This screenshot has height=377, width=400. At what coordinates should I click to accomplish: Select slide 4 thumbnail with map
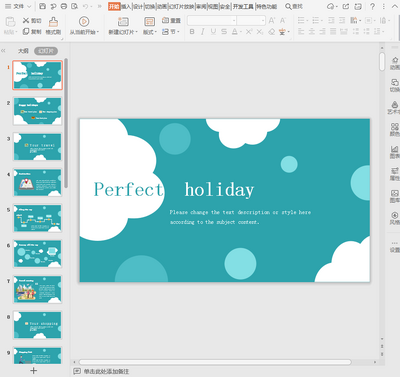click(x=38, y=182)
